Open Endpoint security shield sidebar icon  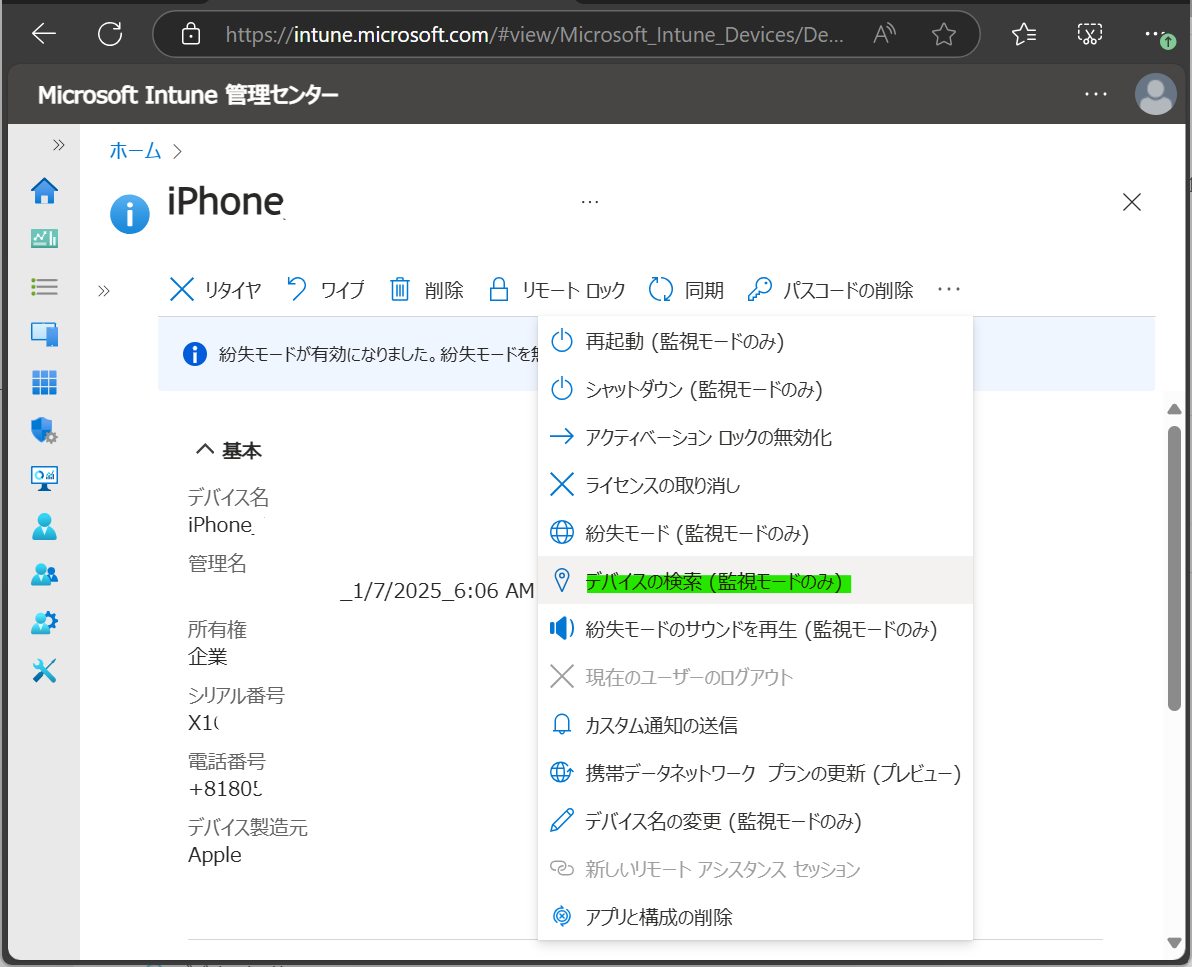pos(44,430)
